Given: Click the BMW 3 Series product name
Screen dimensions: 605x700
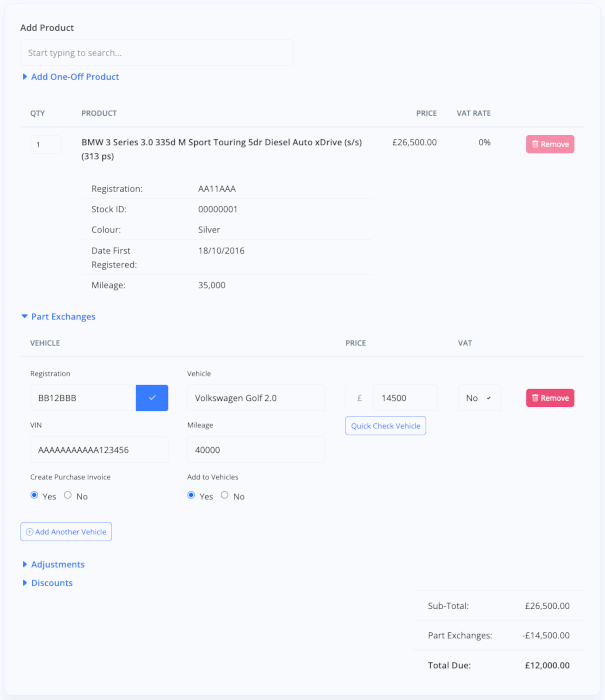Looking at the screenshot, I should tap(221, 149).
